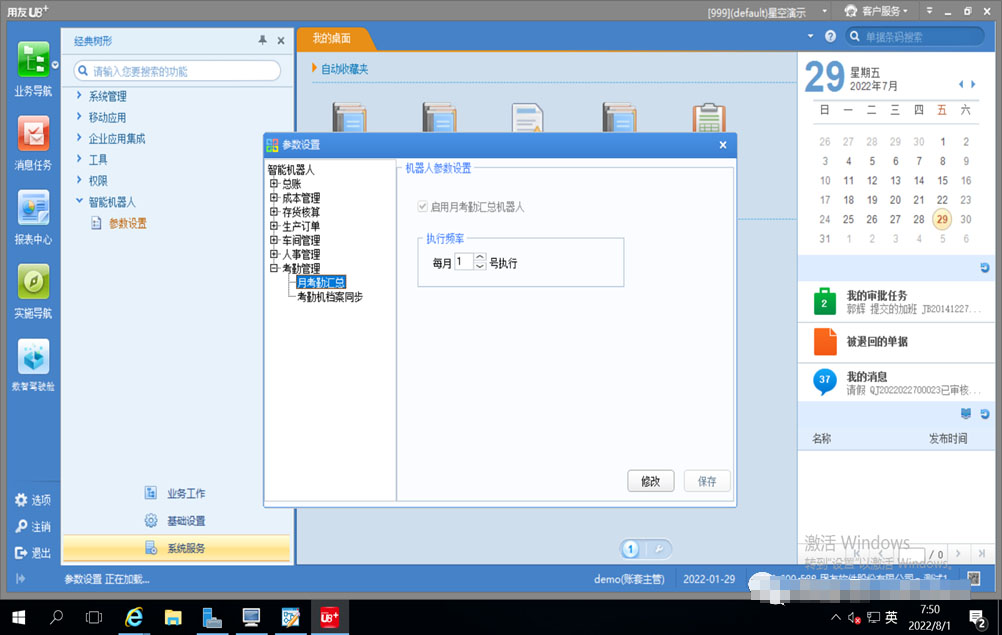Refresh the announcements list
The height and width of the screenshot is (635, 1002).
coord(985,414)
